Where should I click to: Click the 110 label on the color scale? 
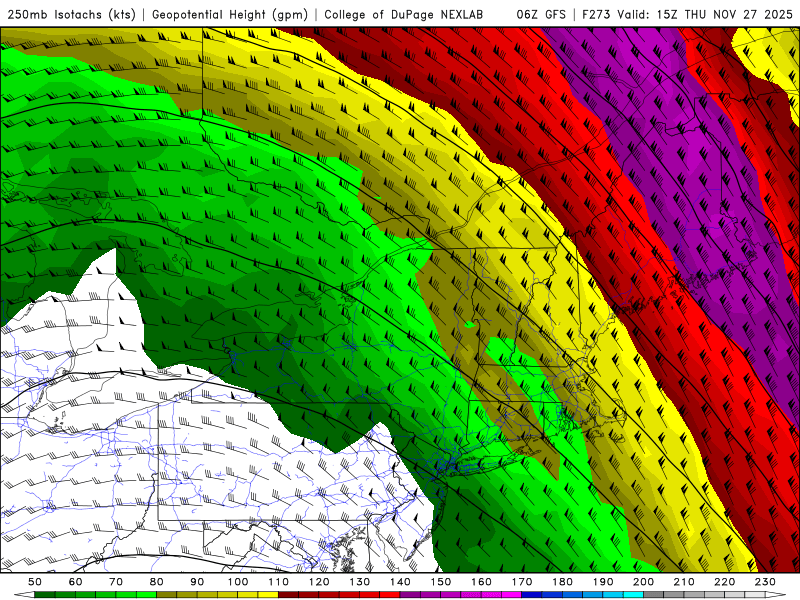click(x=279, y=582)
